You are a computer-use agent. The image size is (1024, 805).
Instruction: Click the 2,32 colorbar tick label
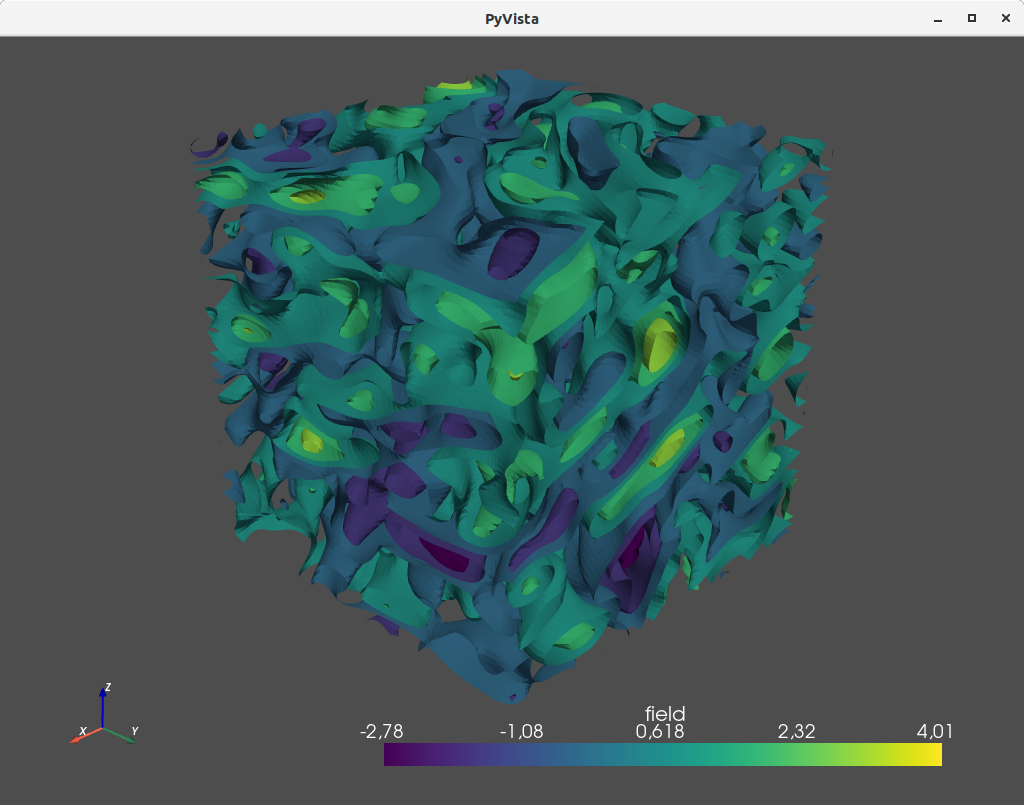coord(796,731)
